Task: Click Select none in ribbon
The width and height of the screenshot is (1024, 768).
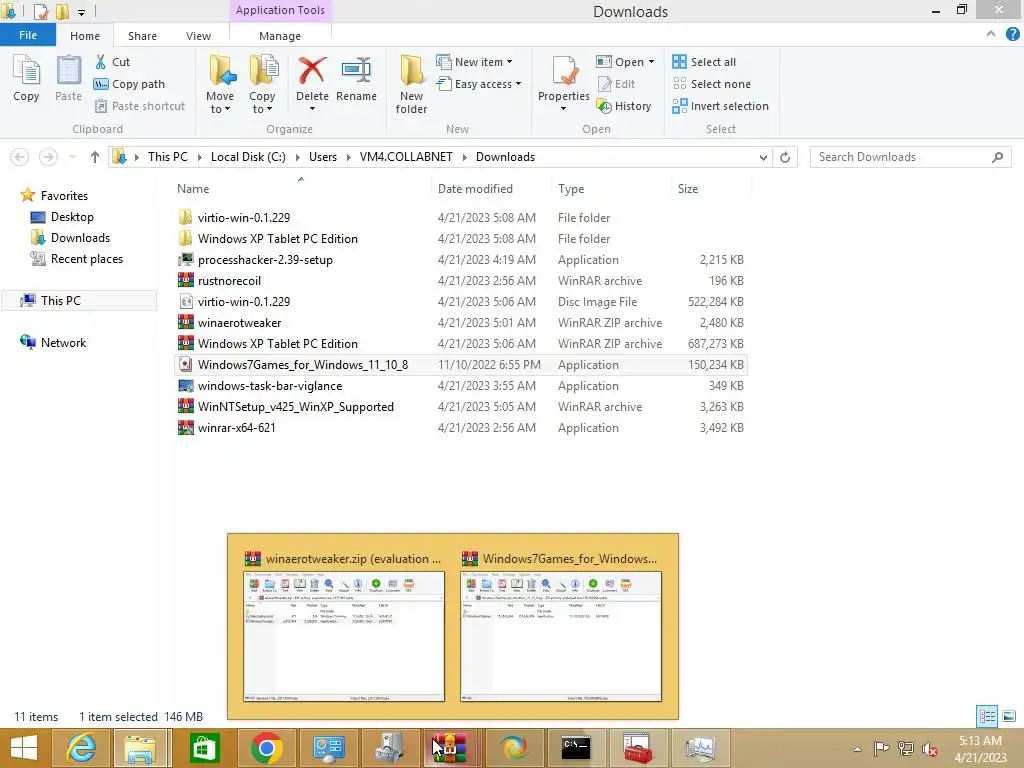Action: point(712,84)
